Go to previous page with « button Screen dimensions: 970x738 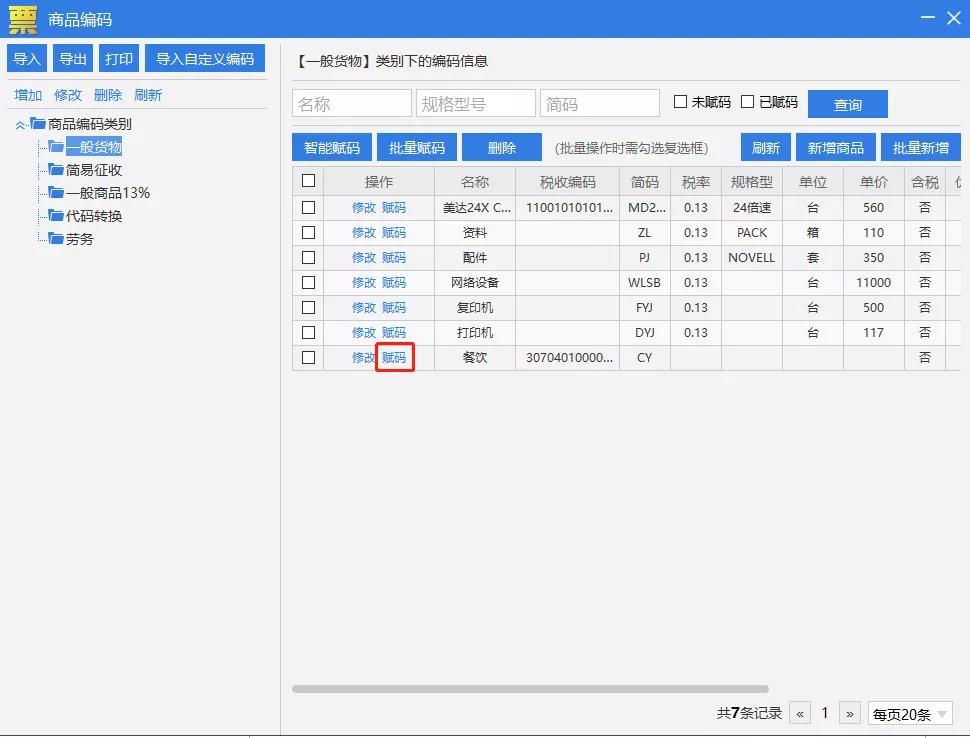800,713
